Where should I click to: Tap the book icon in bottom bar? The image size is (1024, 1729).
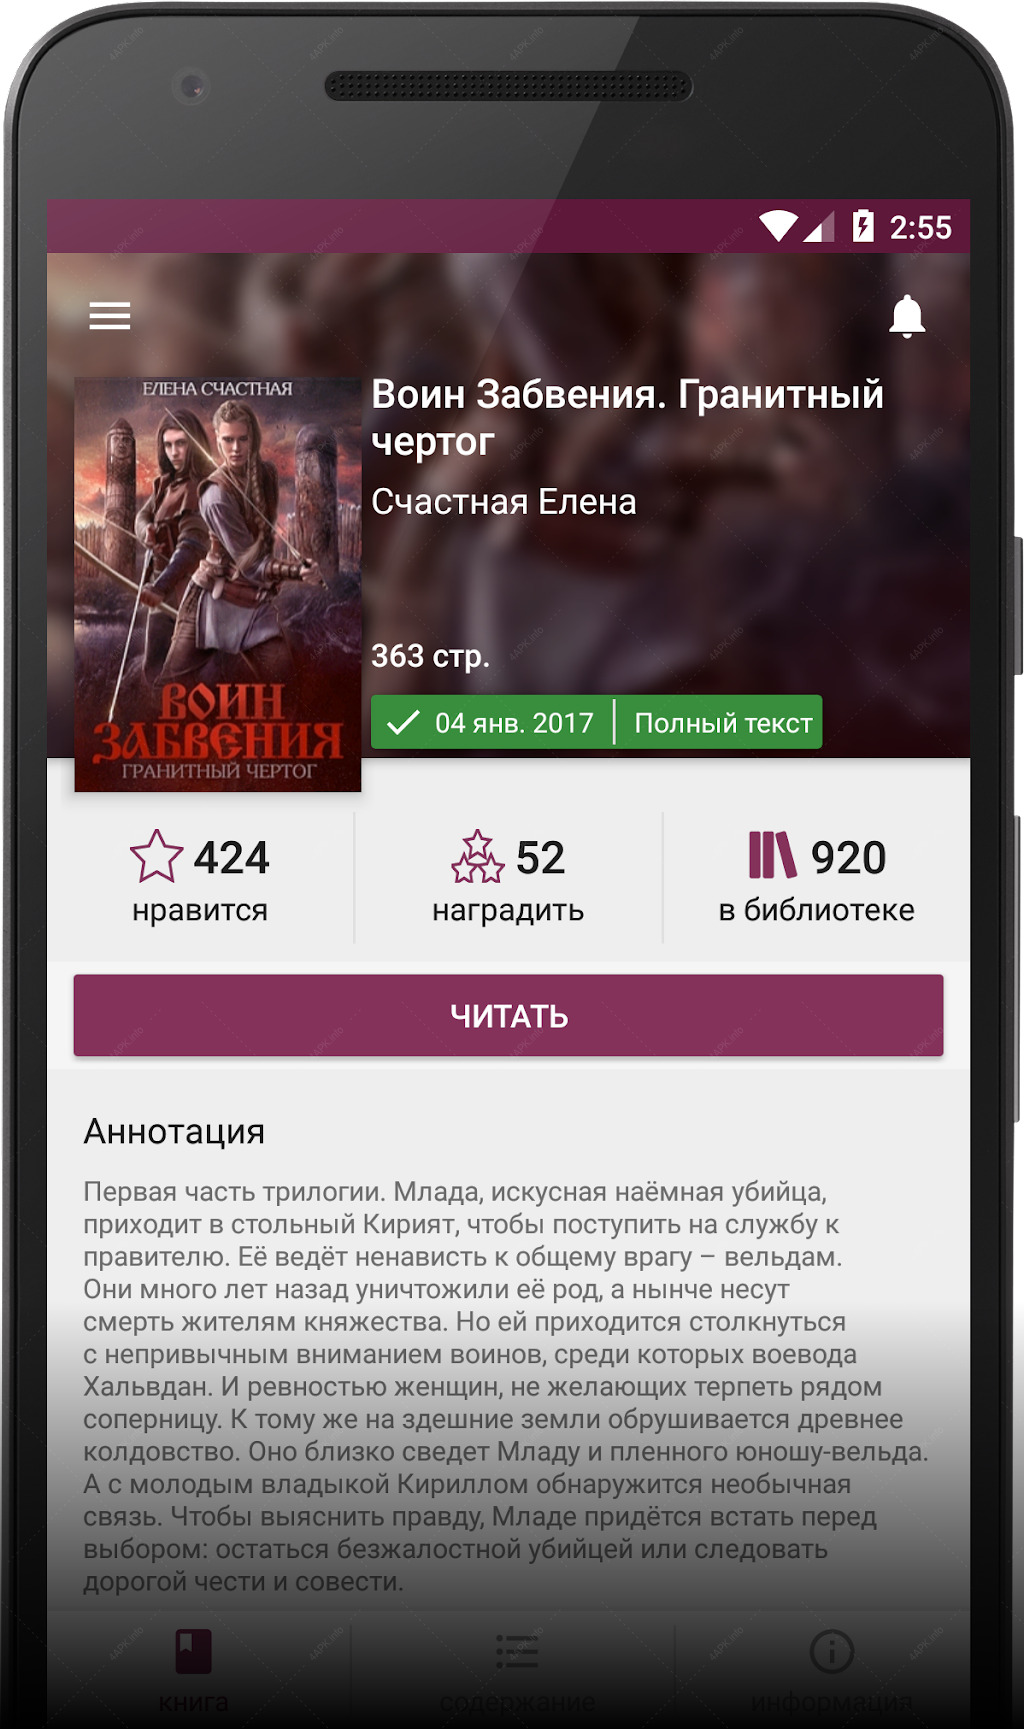[x=194, y=1651]
